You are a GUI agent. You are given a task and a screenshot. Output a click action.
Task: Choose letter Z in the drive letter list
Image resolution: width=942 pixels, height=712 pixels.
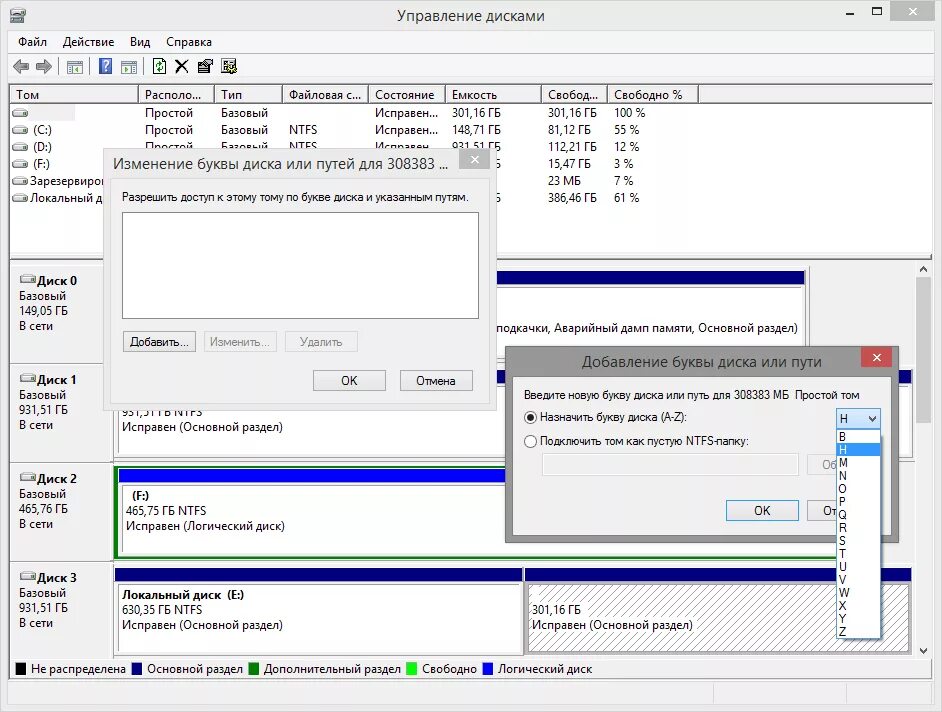pyautogui.click(x=858, y=631)
